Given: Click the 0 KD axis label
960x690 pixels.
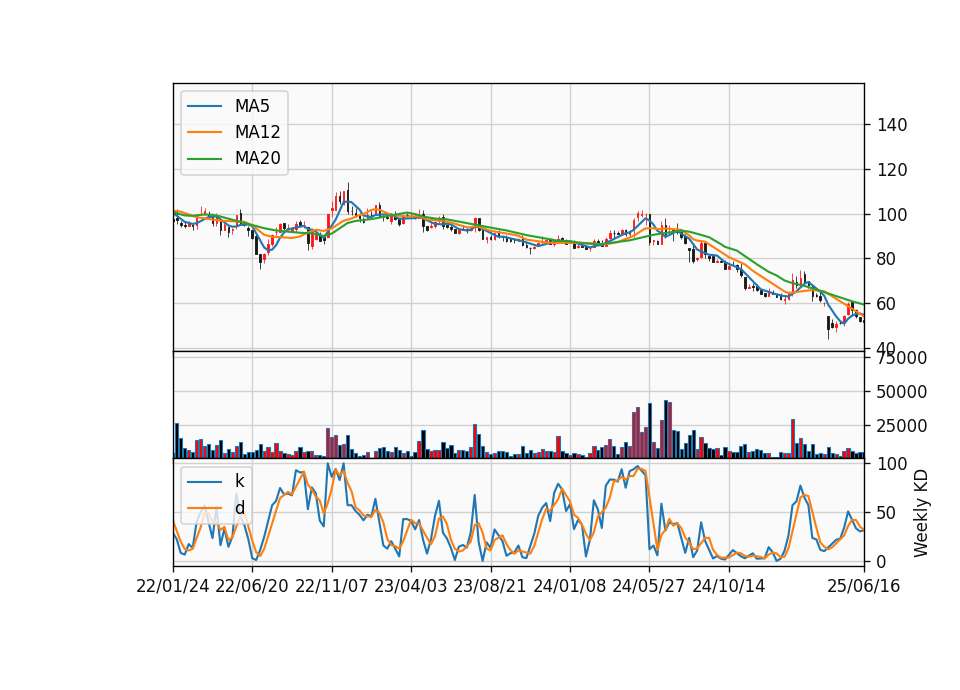Looking at the screenshot, I should [x=882, y=561].
